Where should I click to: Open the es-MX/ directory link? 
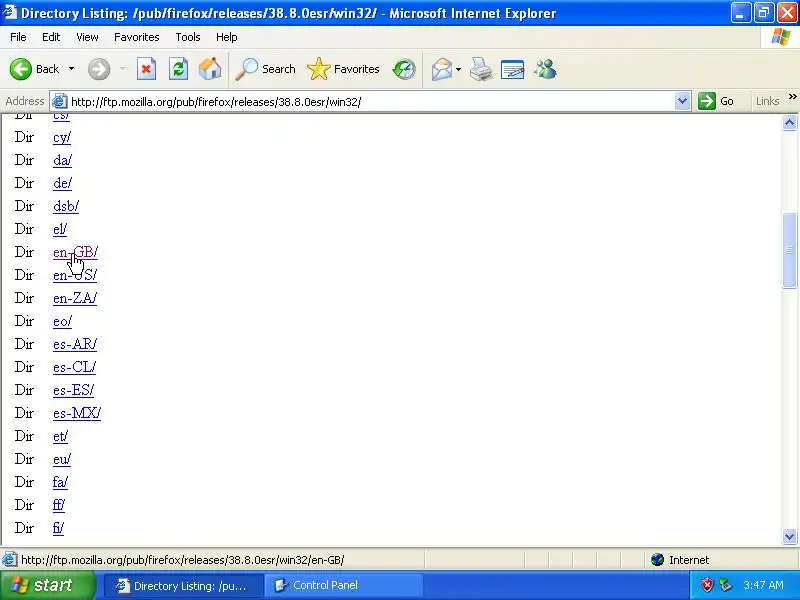pos(77,413)
